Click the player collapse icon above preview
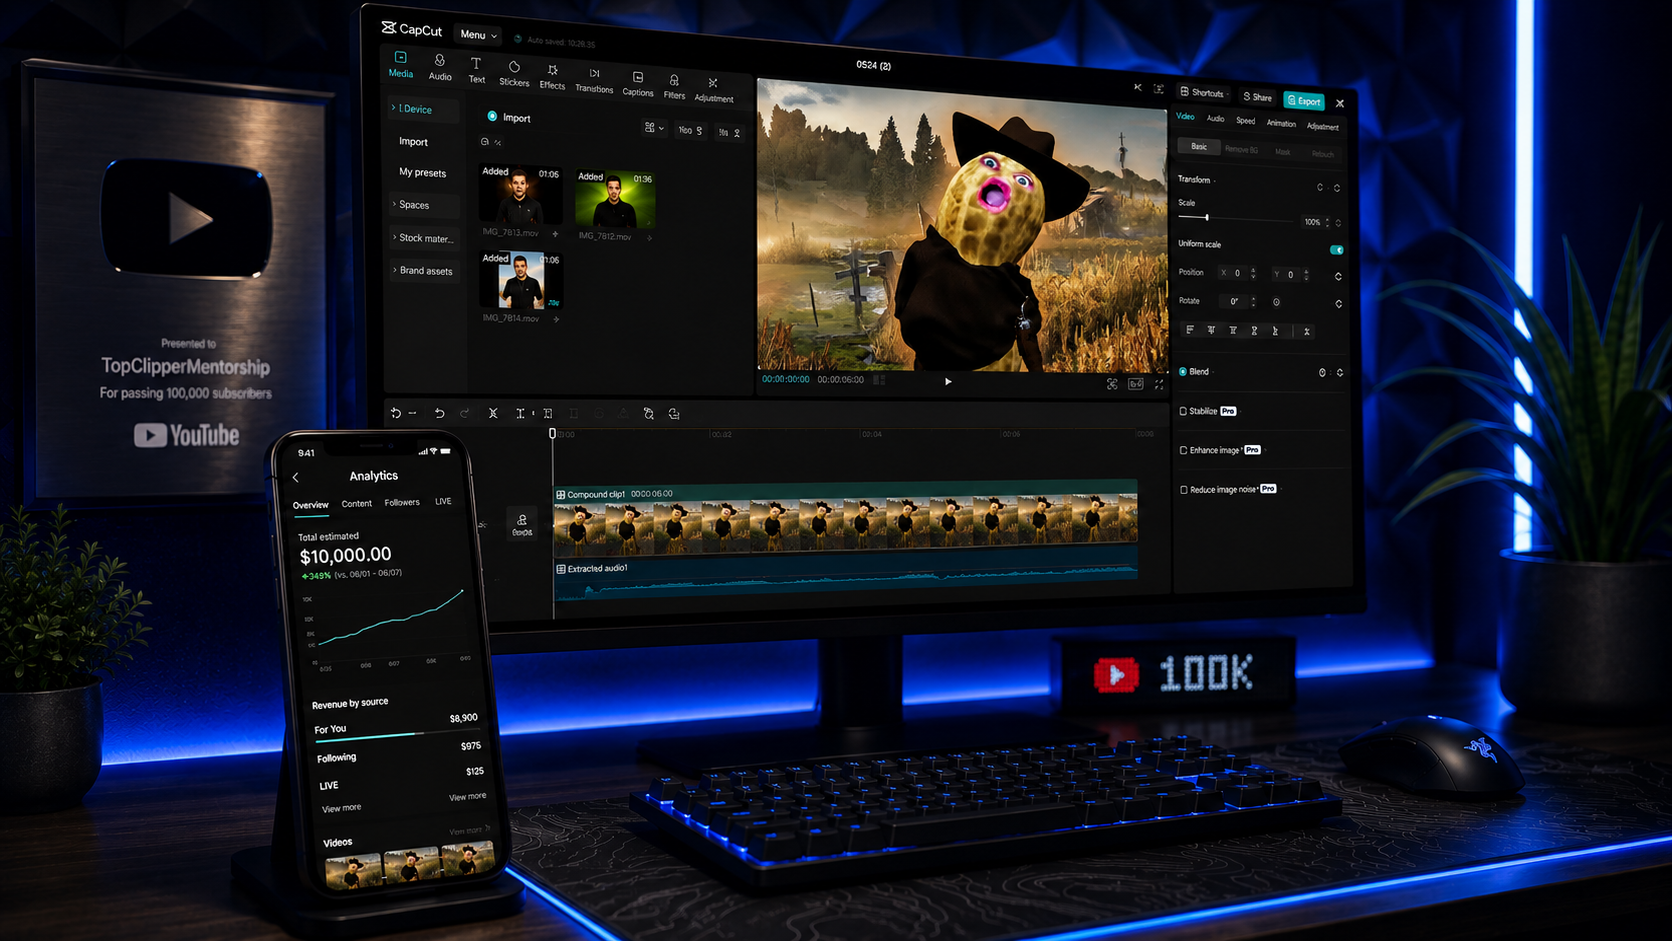Image resolution: width=1672 pixels, height=941 pixels. (x=1137, y=87)
